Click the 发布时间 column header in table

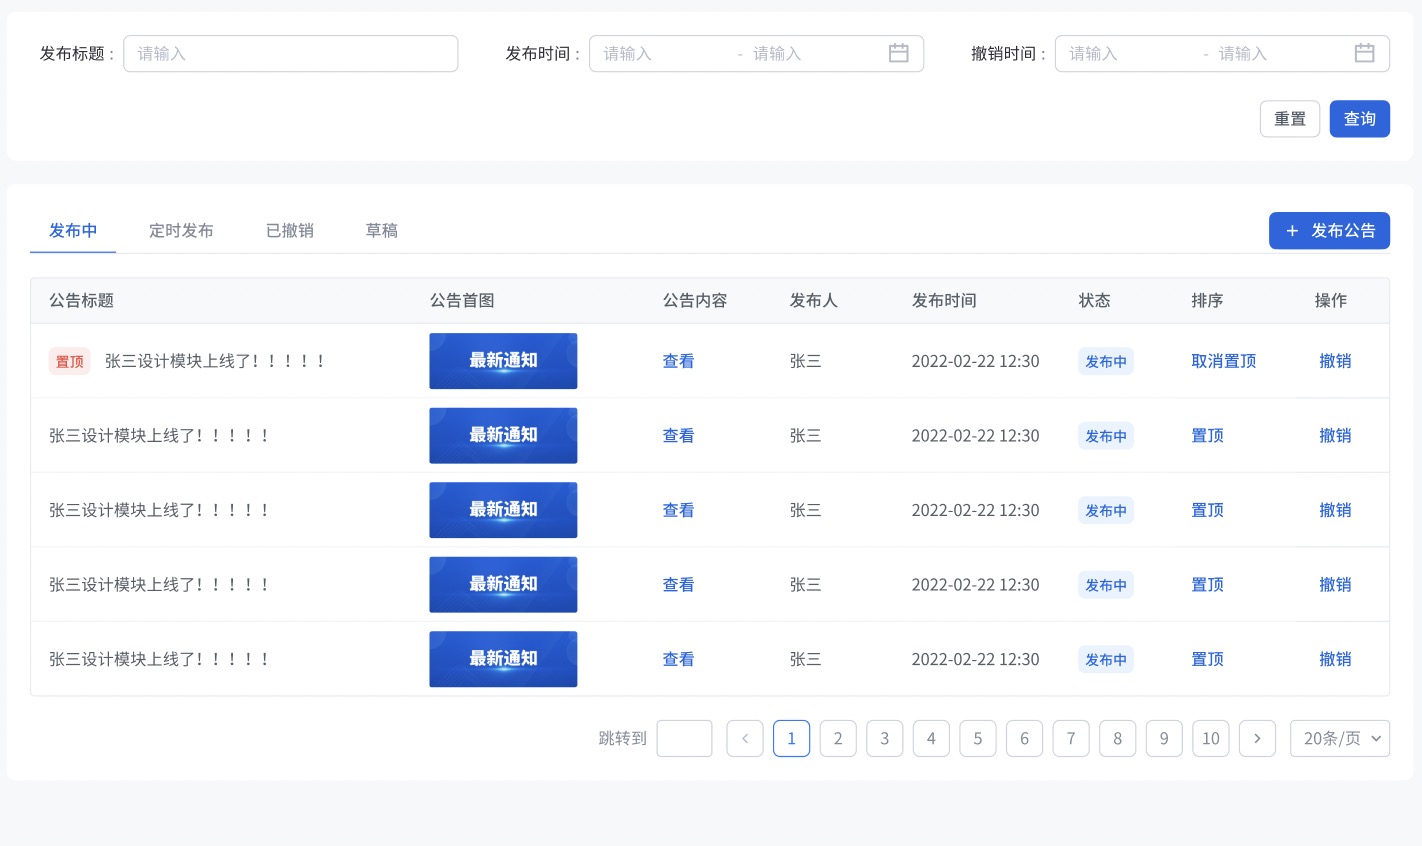coord(944,301)
